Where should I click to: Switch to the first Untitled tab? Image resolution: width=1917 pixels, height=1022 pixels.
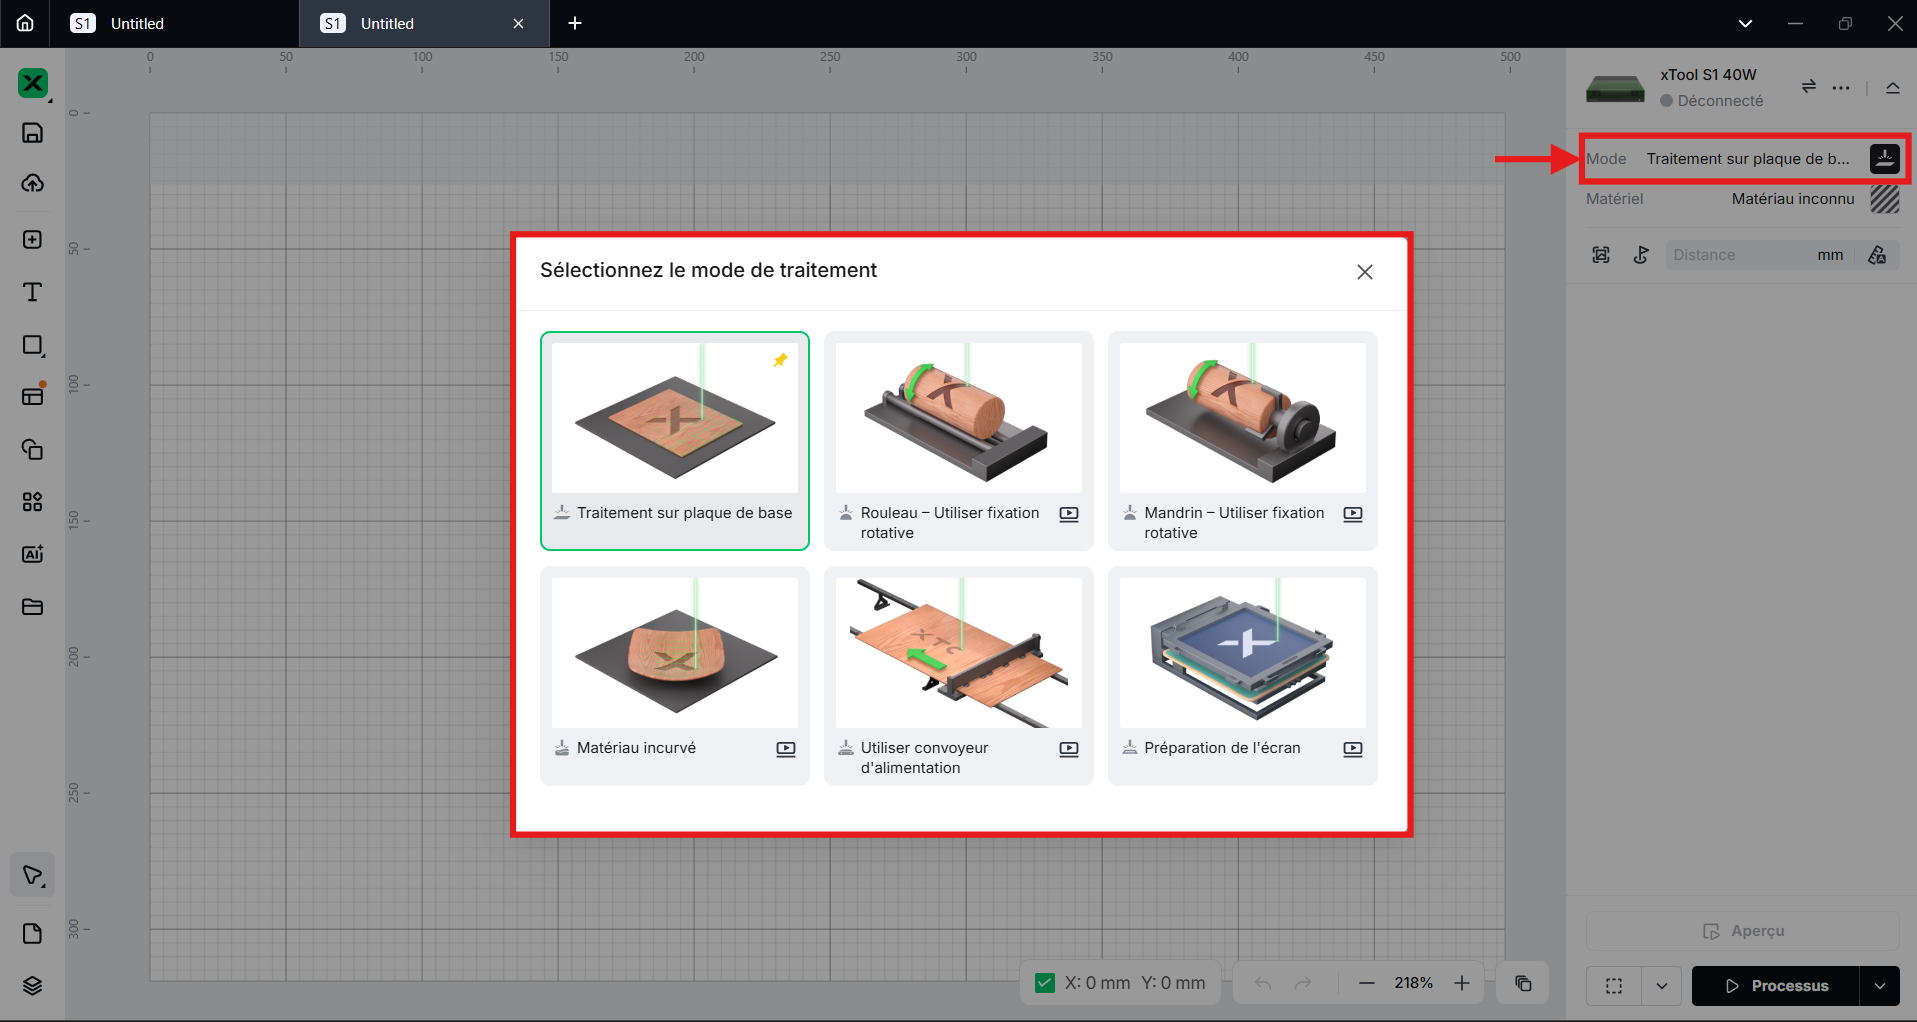click(x=137, y=23)
